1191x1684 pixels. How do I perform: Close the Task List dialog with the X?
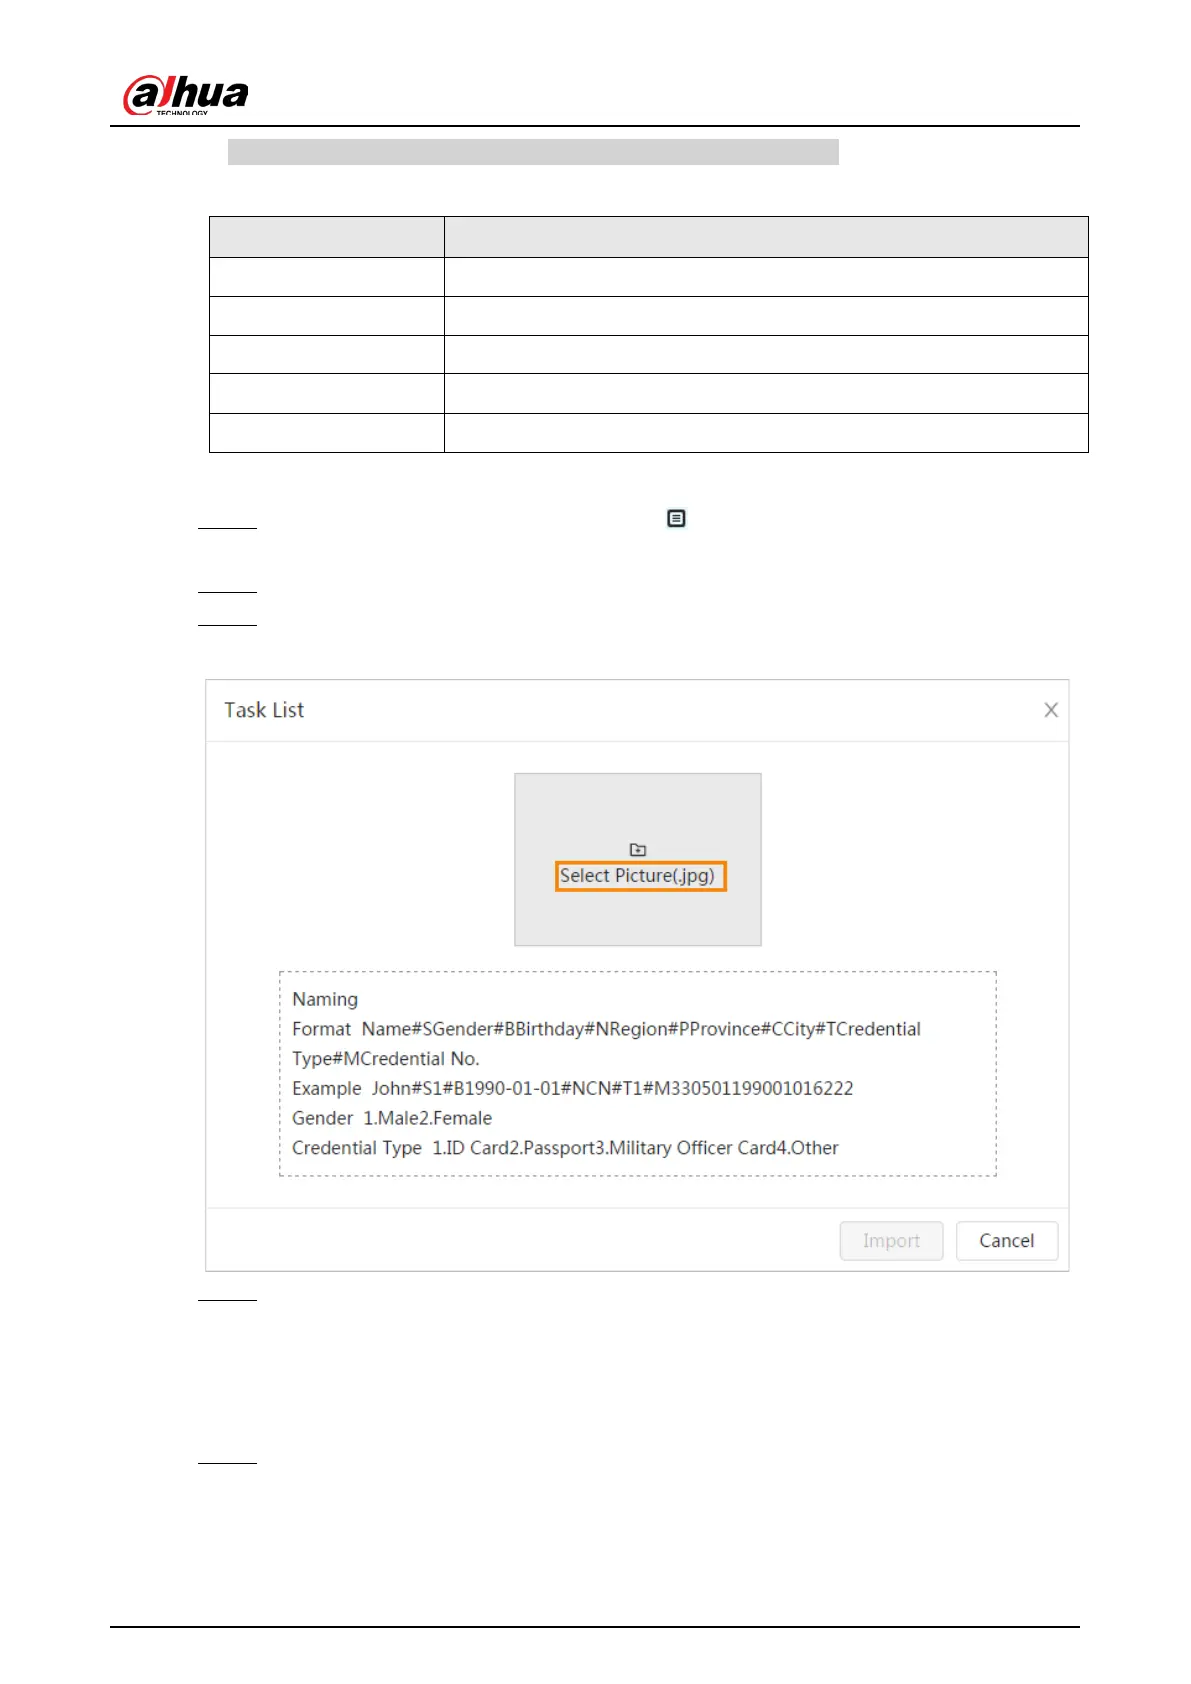pos(1050,710)
